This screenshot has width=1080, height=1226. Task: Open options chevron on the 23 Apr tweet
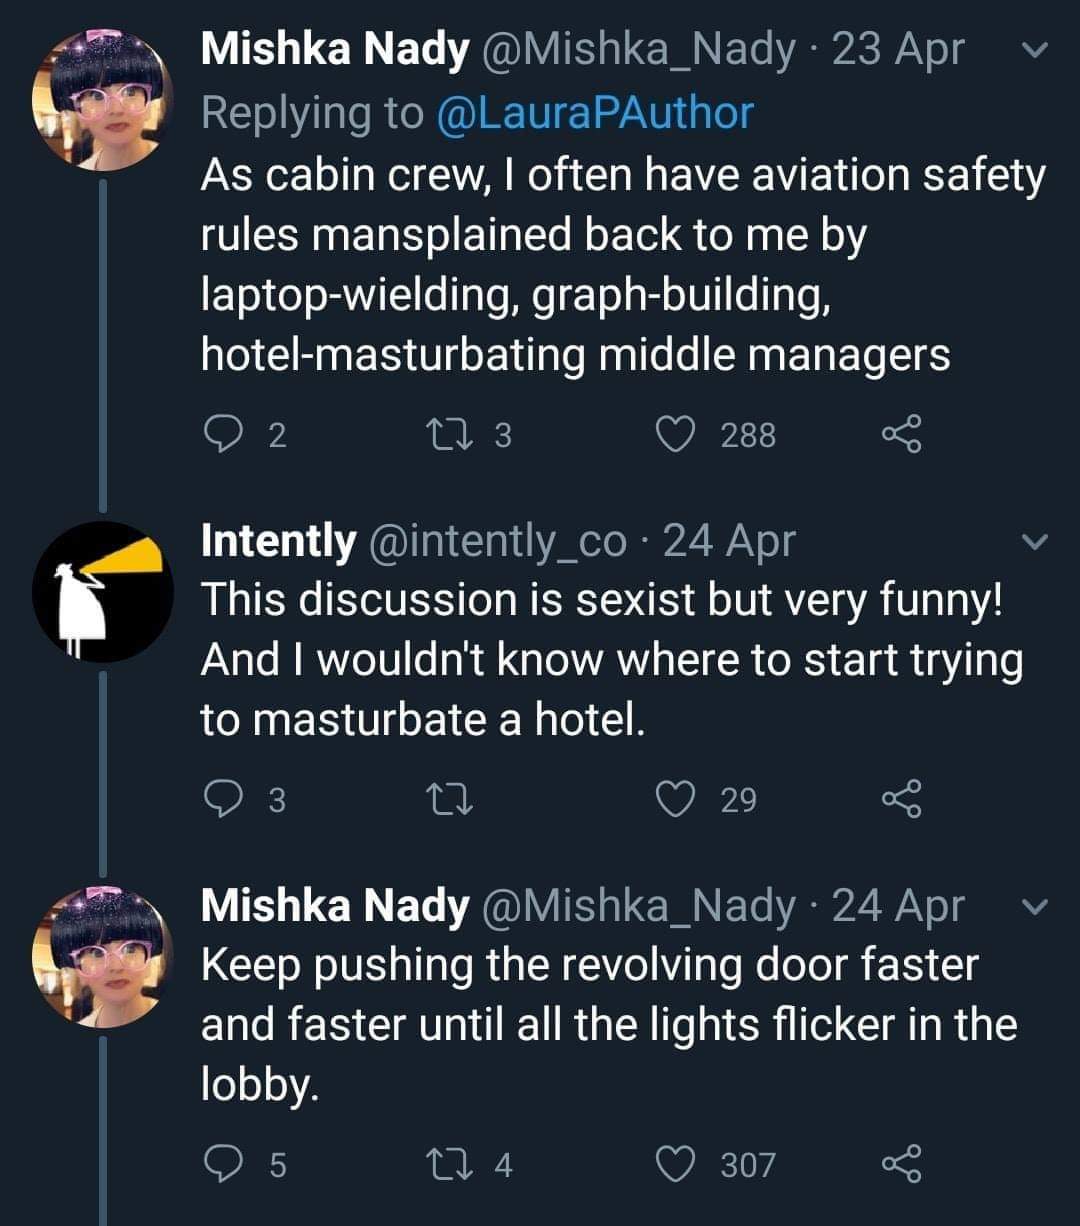pyautogui.click(x=1038, y=51)
